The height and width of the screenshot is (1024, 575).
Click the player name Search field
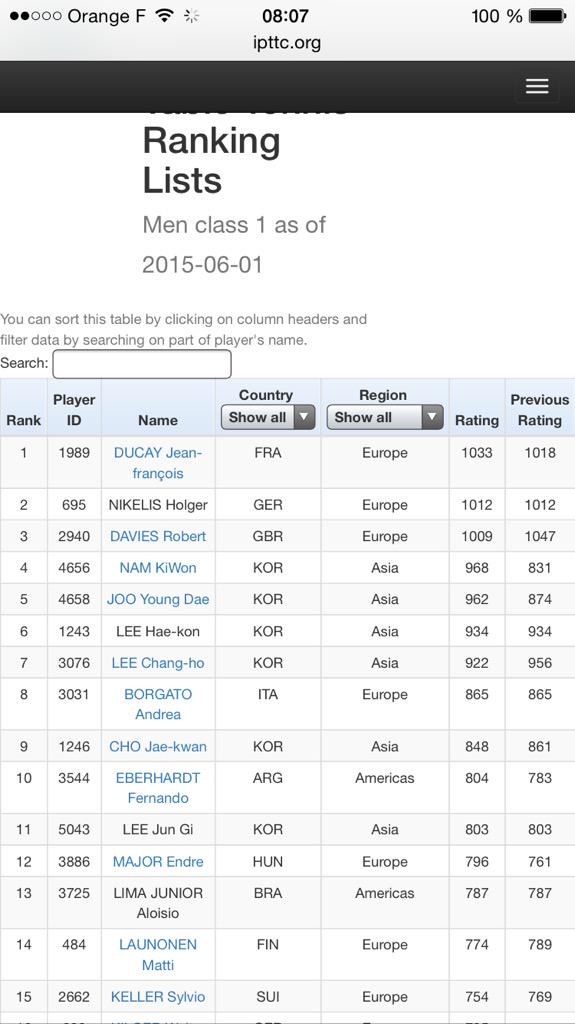click(x=142, y=364)
